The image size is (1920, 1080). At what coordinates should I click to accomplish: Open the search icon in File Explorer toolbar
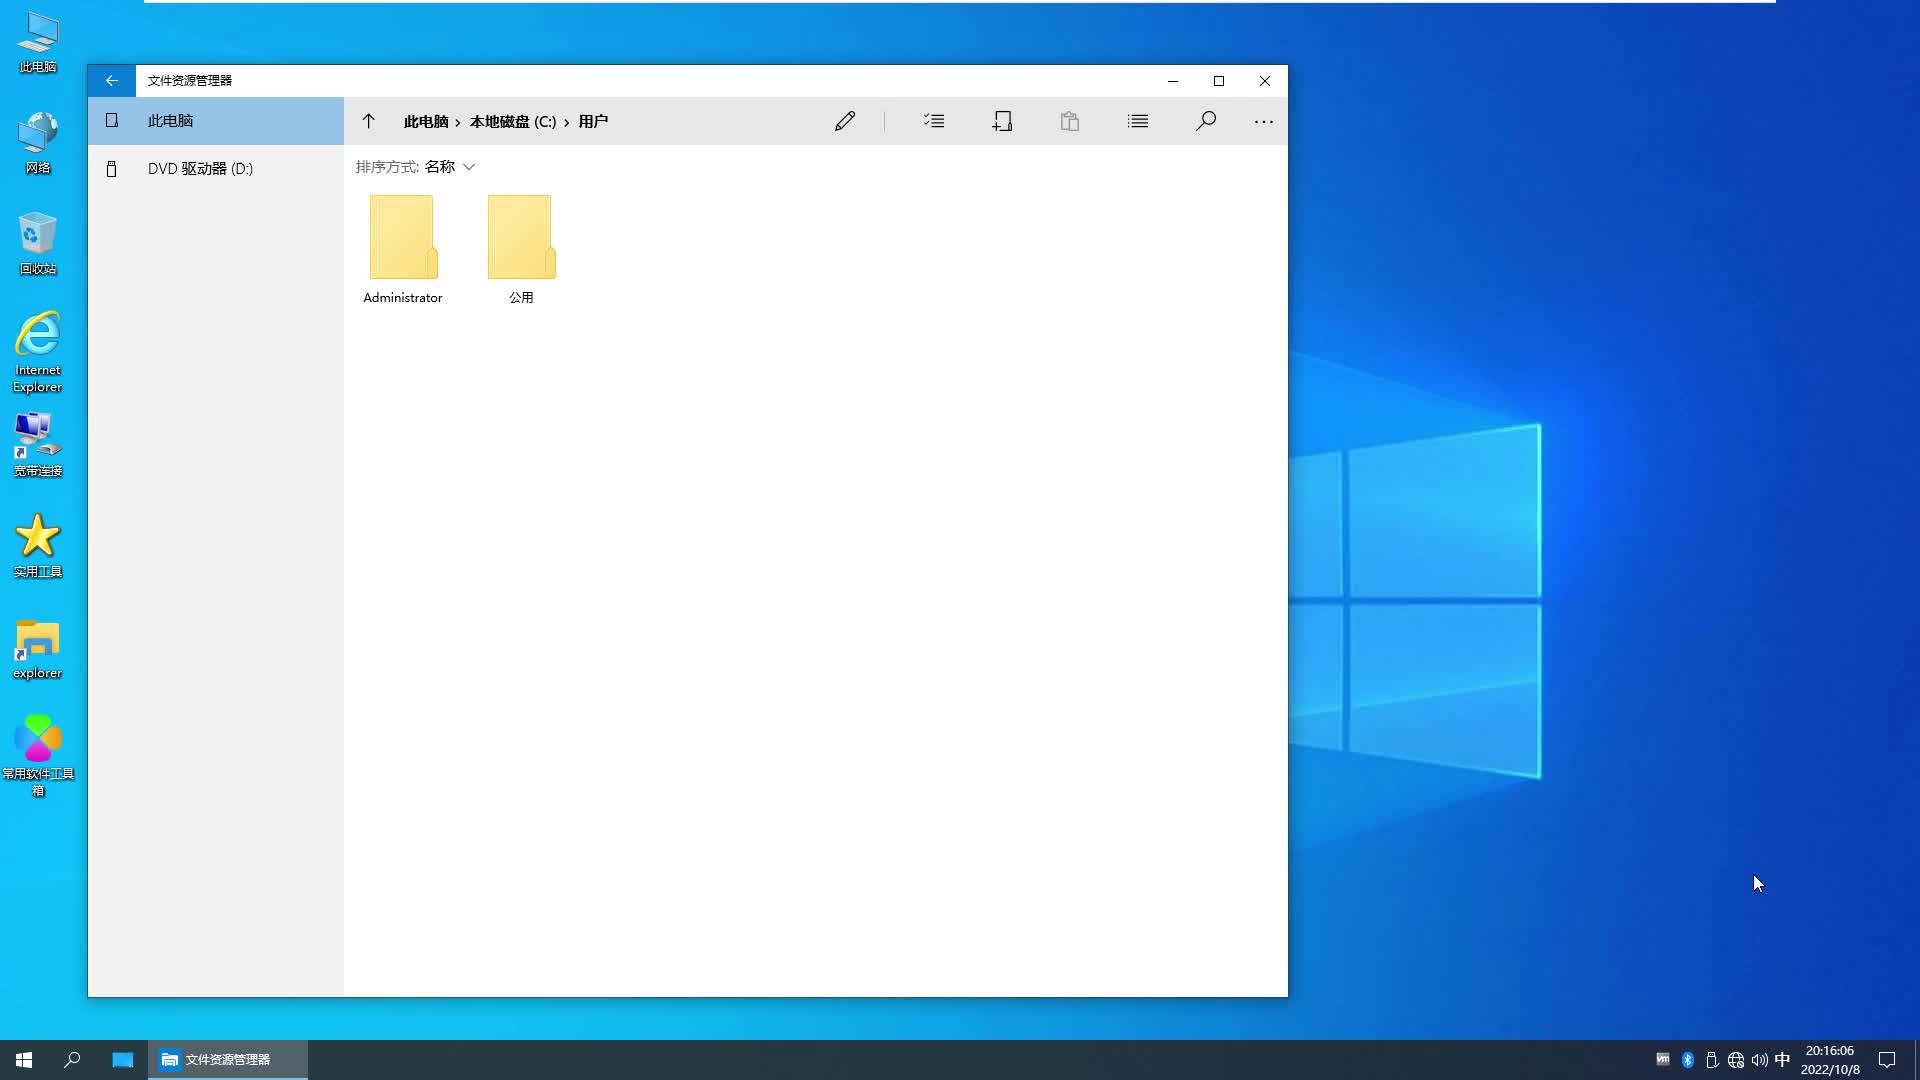click(1205, 121)
